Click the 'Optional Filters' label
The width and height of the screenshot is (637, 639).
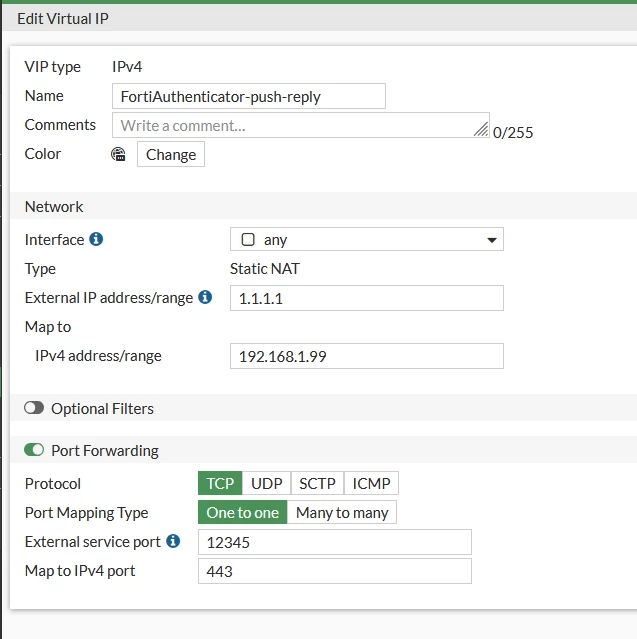102,408
